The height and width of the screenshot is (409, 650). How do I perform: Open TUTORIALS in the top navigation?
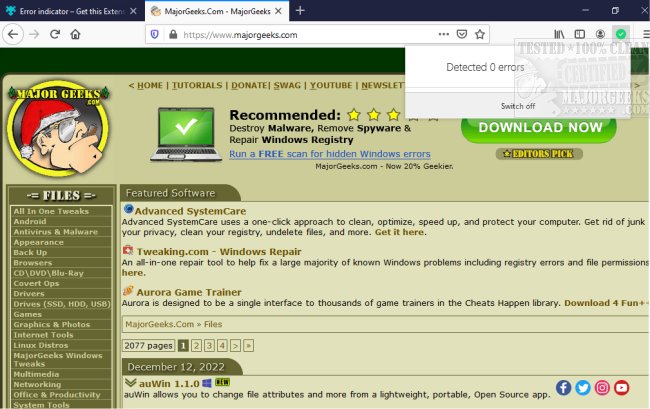pos(197,85)
